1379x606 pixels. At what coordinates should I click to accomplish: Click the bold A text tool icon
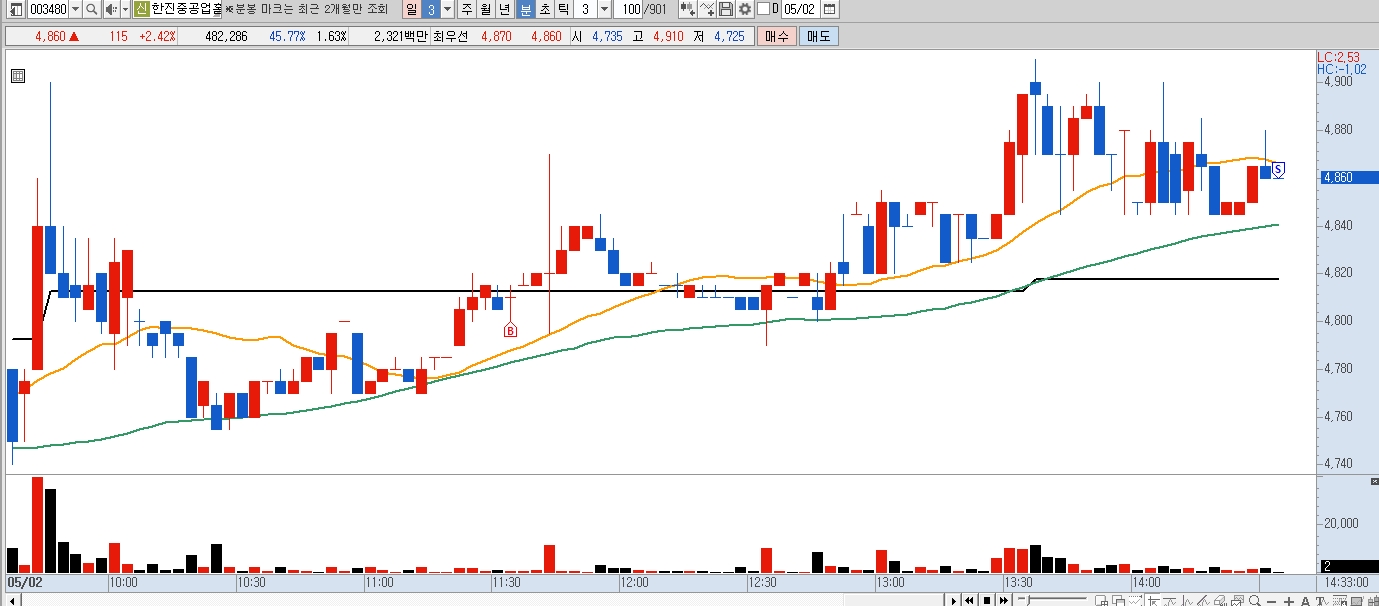tap(1305, 600)
